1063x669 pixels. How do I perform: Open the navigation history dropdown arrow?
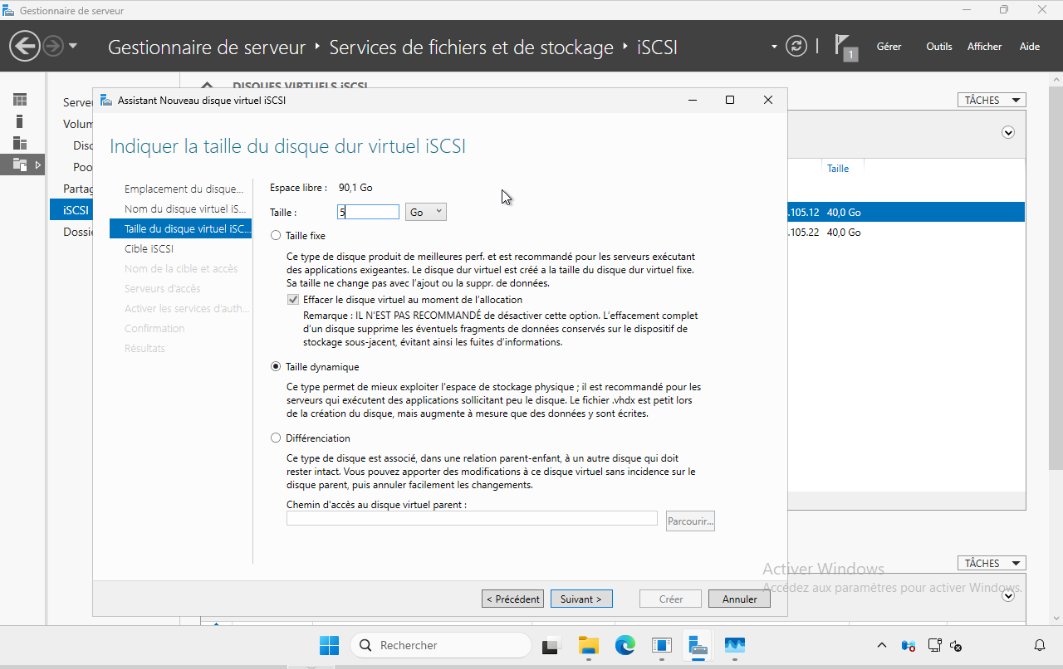click(x=73, y=47)
